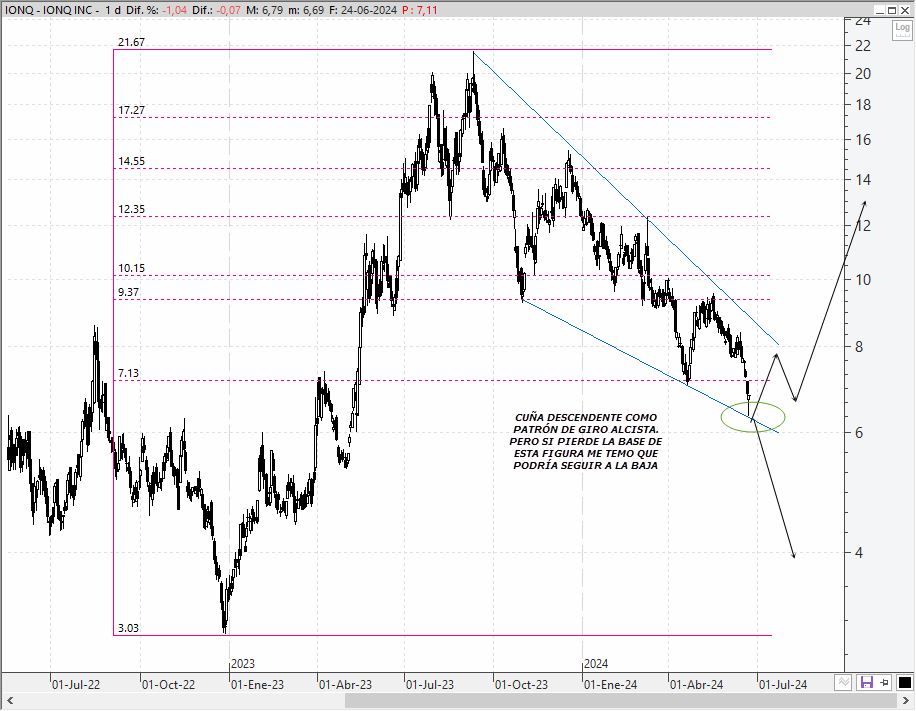This screenshot has height=711, width=916.
Task: Click the 01-Abr-24 date axis label
Action: point(696,685)
